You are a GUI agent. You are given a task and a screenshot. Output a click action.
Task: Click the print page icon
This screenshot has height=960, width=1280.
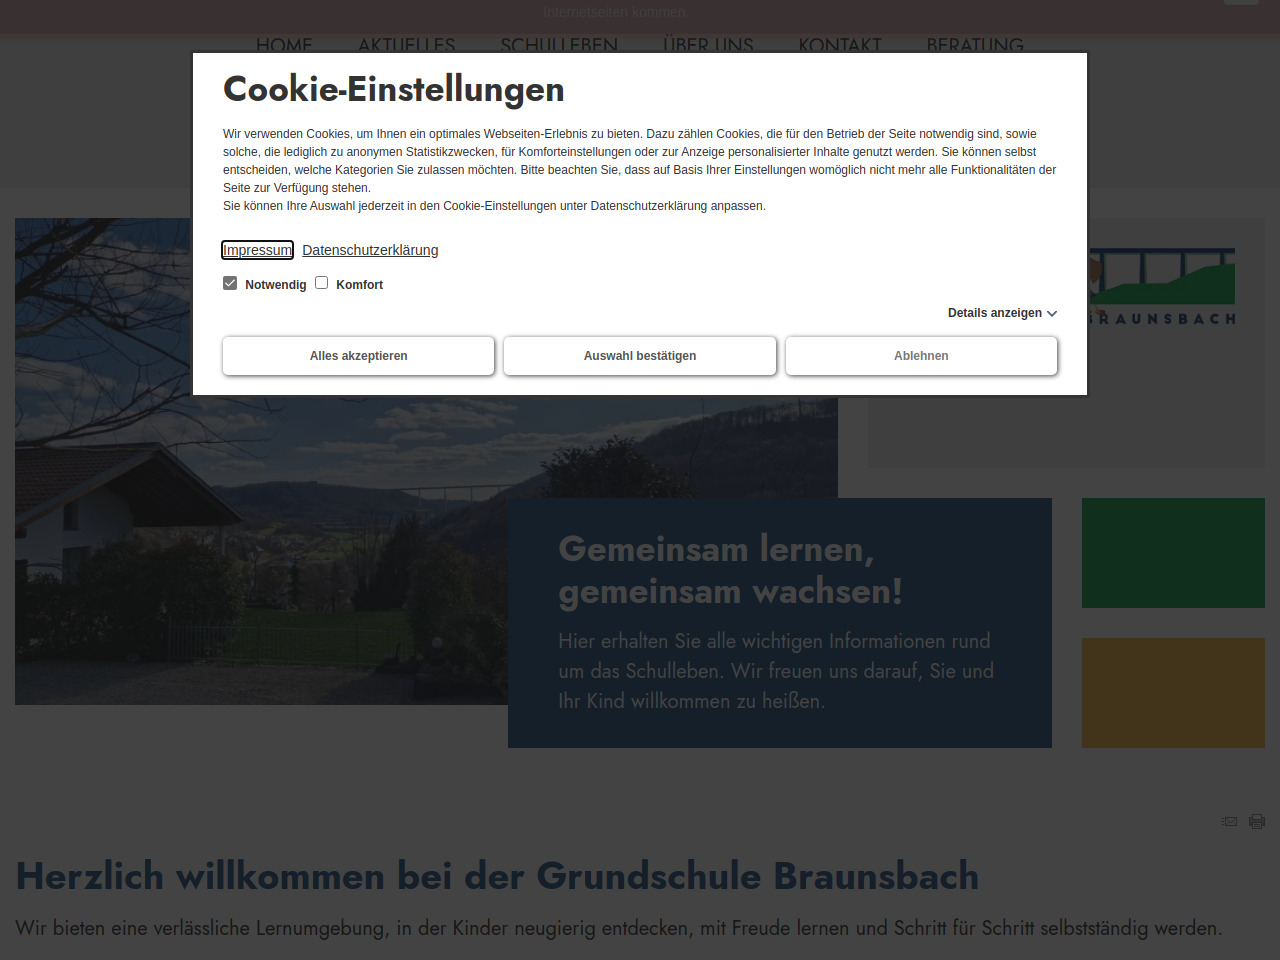click(x=1257, y=821)
